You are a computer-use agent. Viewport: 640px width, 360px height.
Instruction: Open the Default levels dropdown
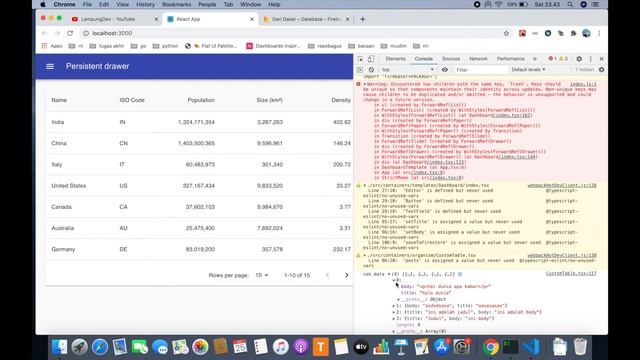[x=528, y=70]
